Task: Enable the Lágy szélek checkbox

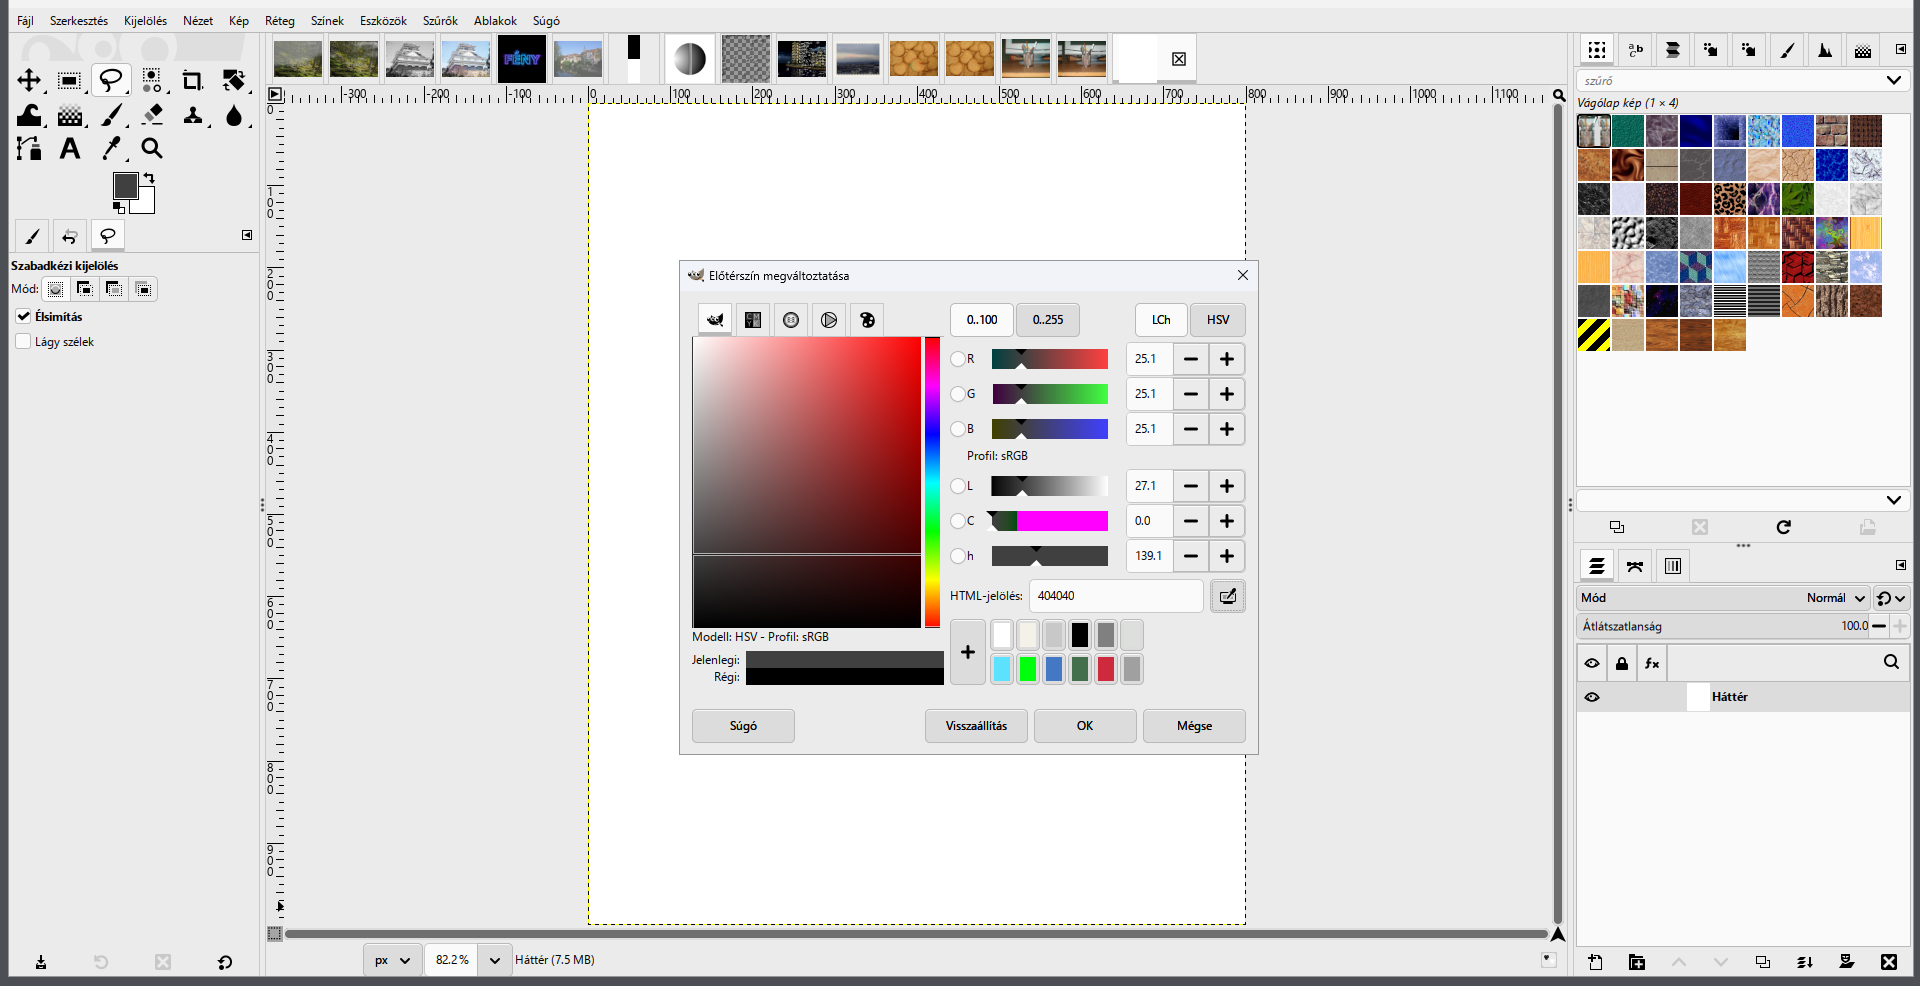Action: 24,341
